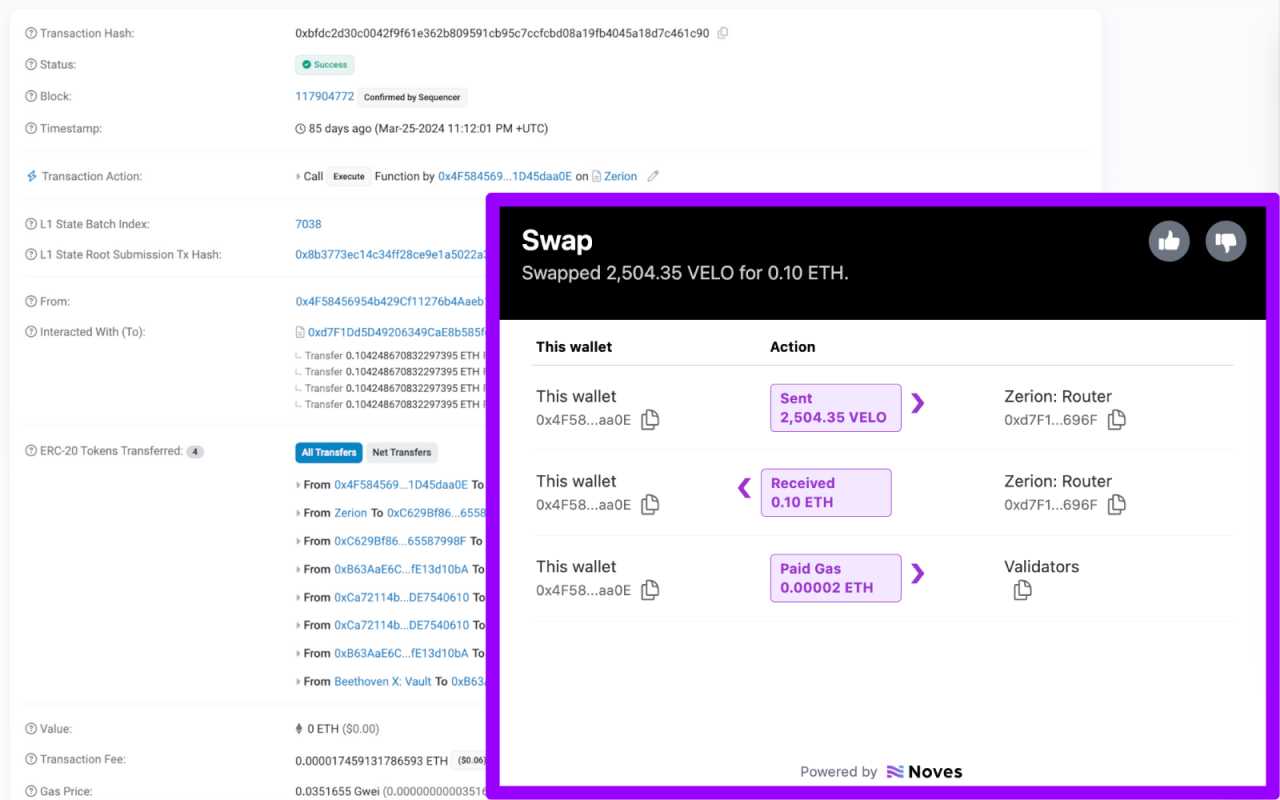Copy Zerion Router address in Received row
Image resolution: width=1280 pixels, height=800 pixels.
tap(1117, 505)
